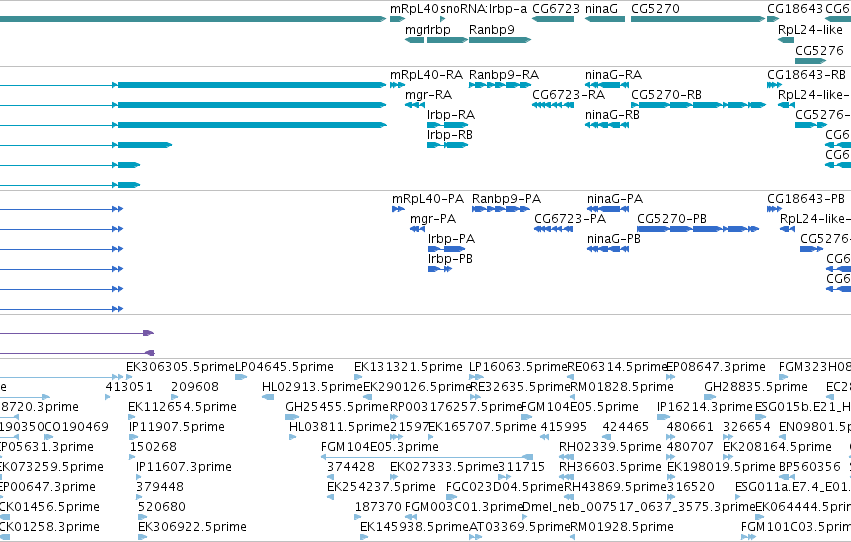Click the EK306305.5prime EST label

tap(180, 367)
